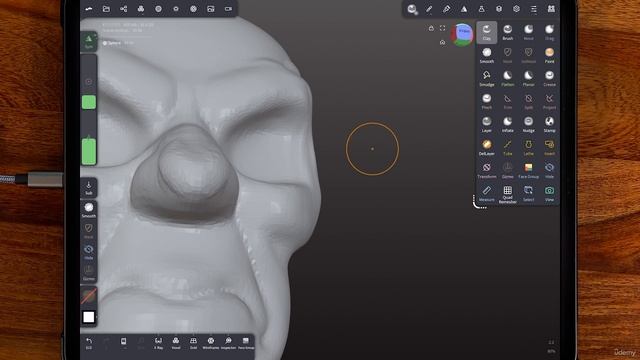Select the Paint tool

pos(549,55)
